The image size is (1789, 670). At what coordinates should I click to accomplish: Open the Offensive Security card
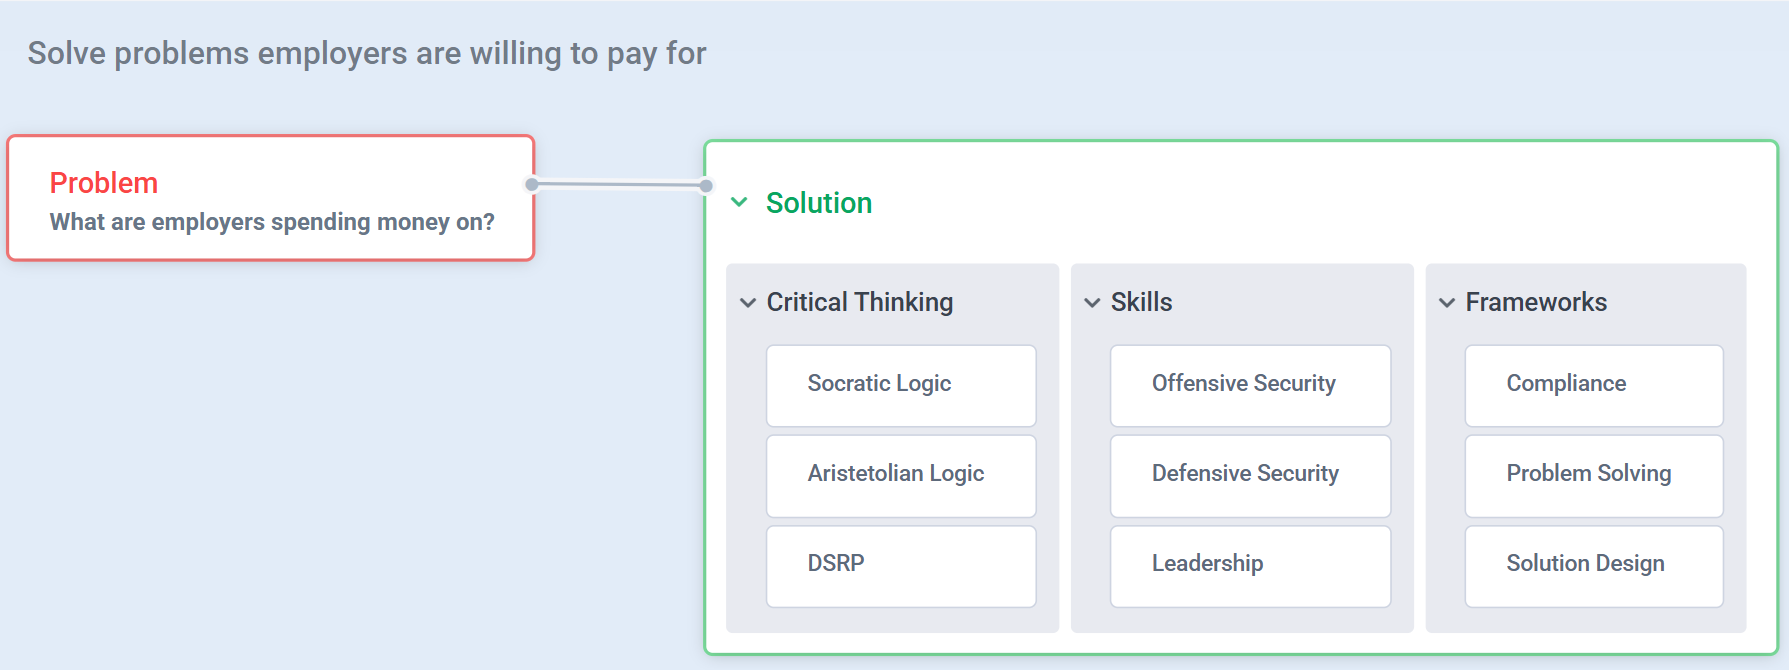pos(1250,385)
